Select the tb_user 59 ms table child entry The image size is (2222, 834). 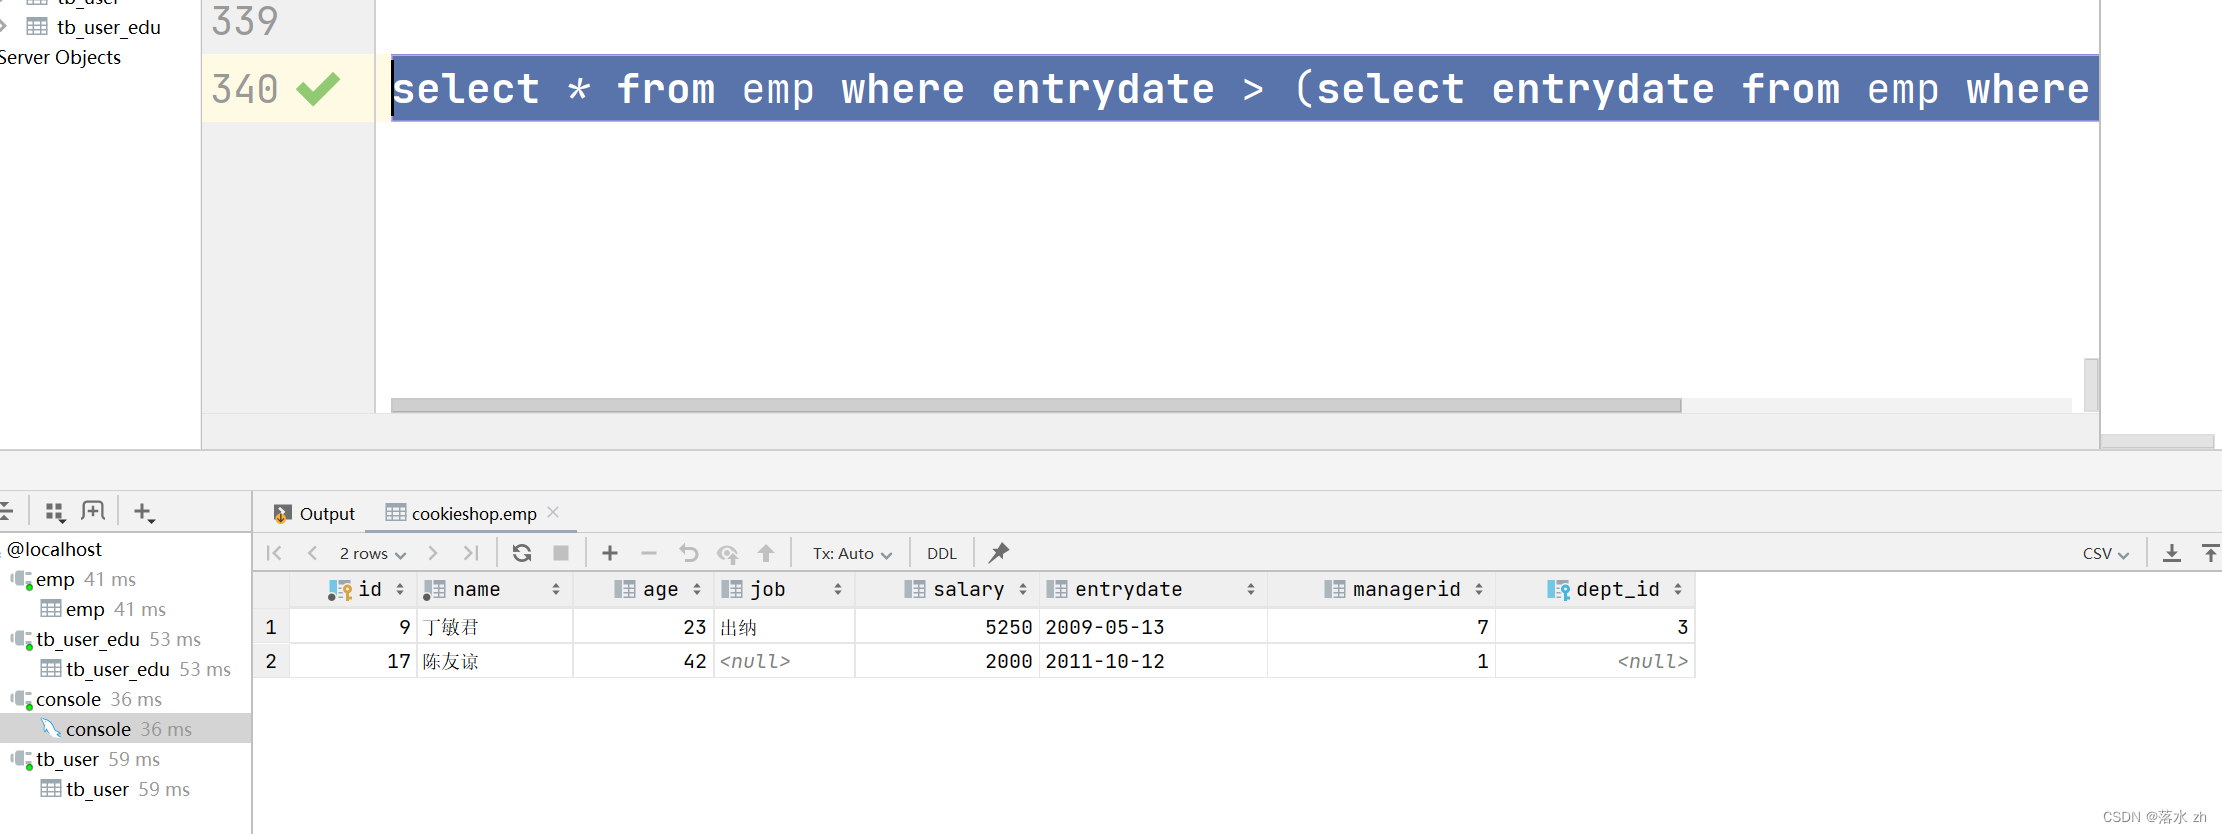(x=114, y=789)
